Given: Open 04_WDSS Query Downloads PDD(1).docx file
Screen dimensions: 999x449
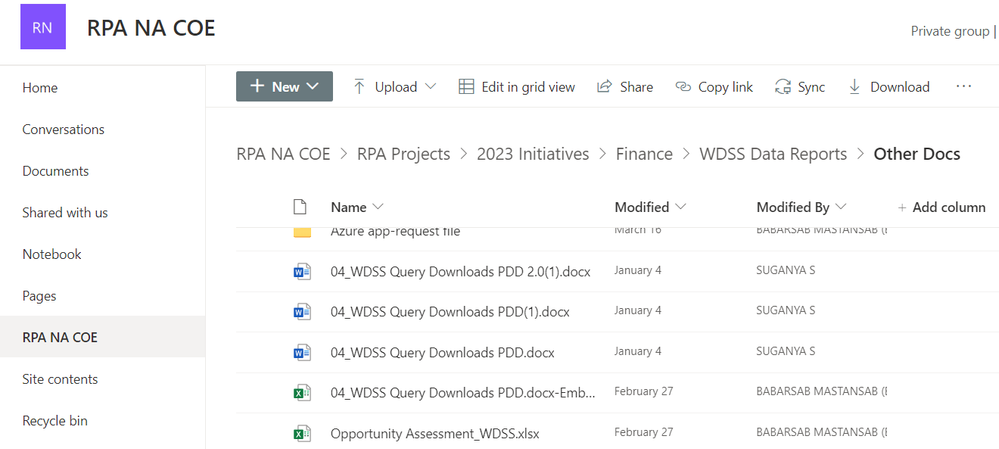Looking at the screenshot, I should click(x=450, y=312).
